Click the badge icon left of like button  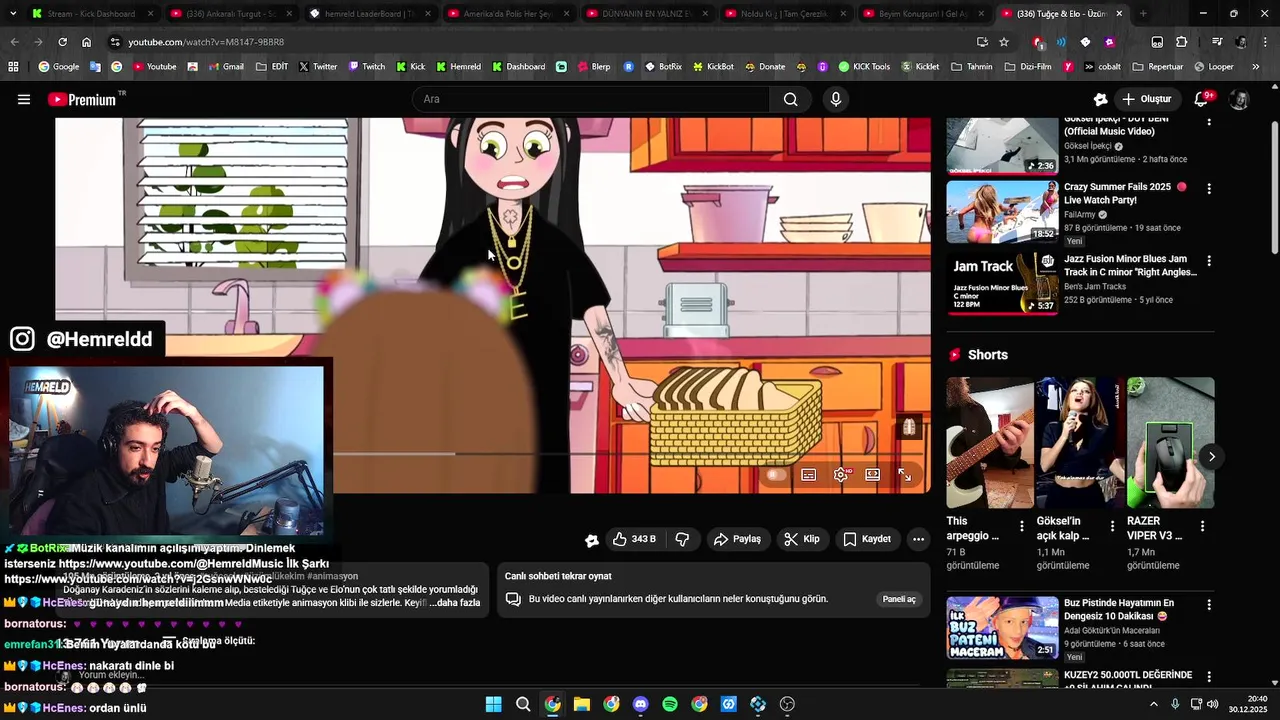(592, 540)
